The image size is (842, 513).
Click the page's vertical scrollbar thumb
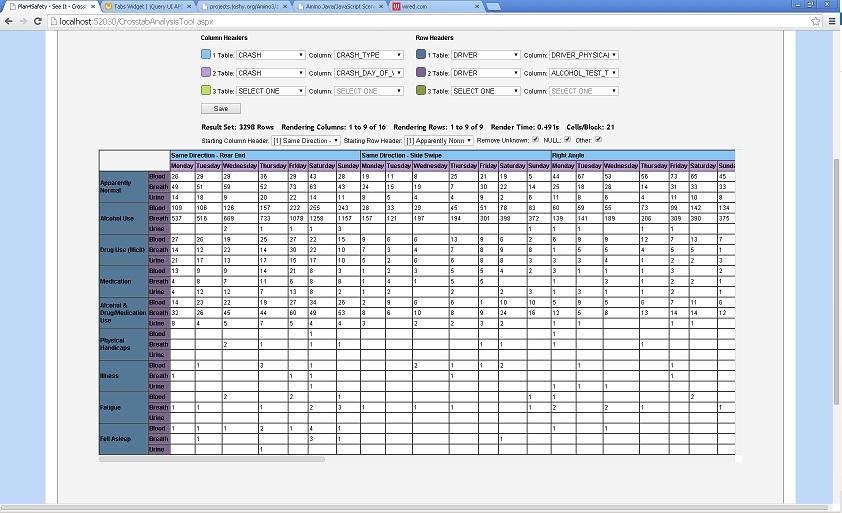(836, 282)
